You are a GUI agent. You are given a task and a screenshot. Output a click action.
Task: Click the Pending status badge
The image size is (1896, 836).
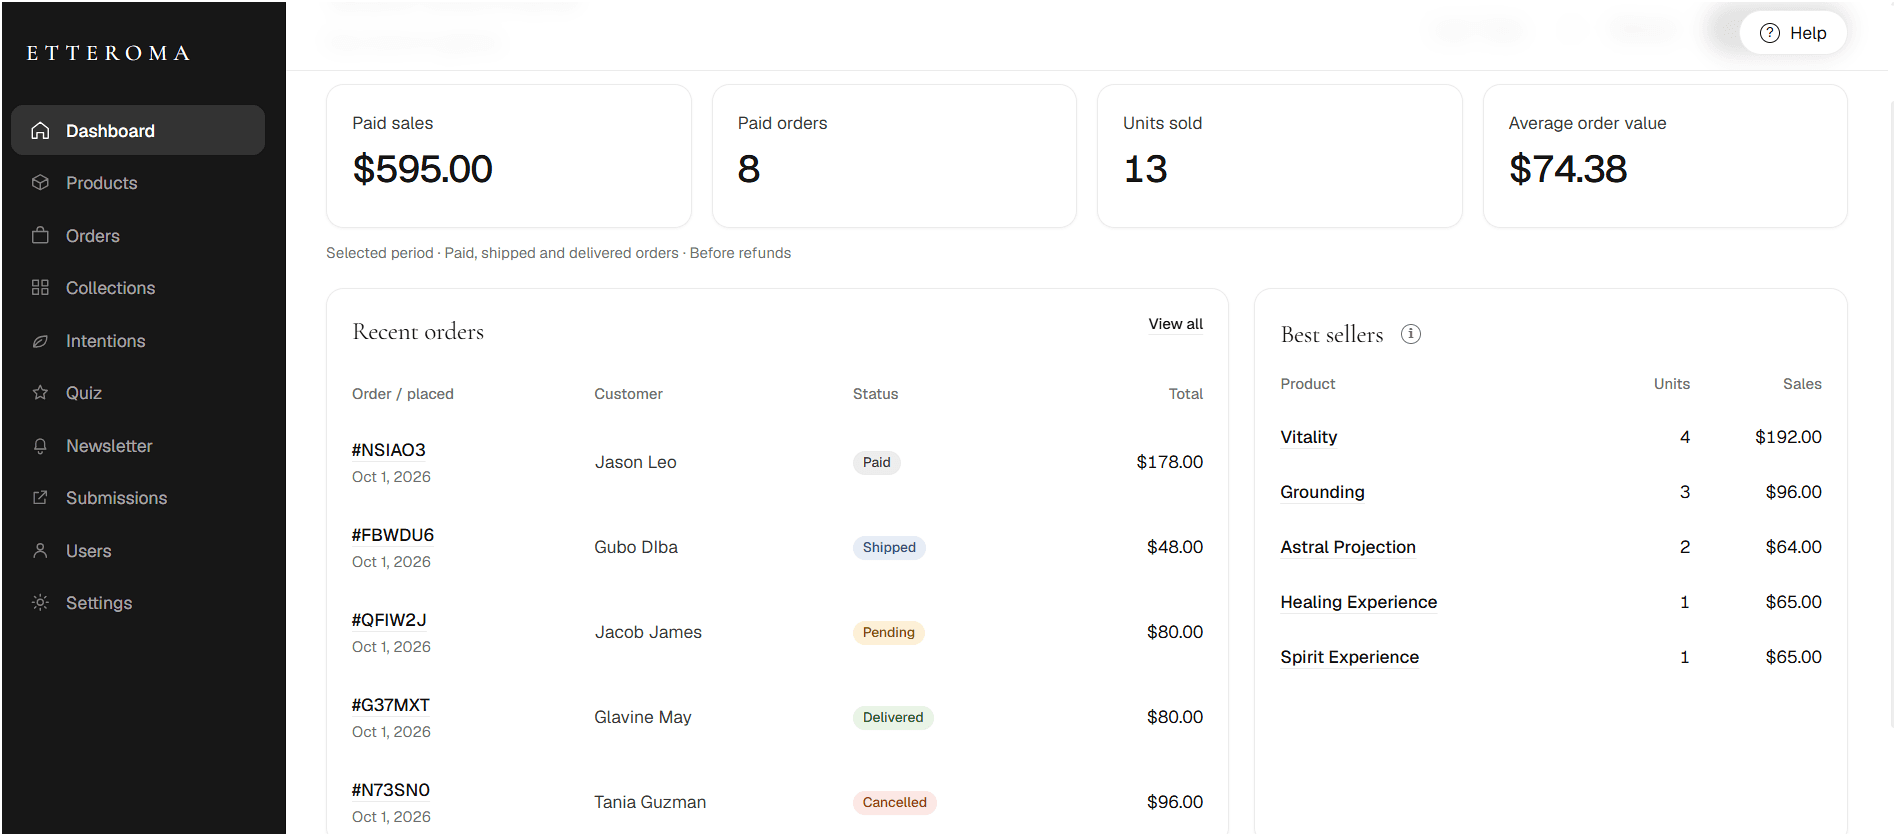(x=889, y=632)
